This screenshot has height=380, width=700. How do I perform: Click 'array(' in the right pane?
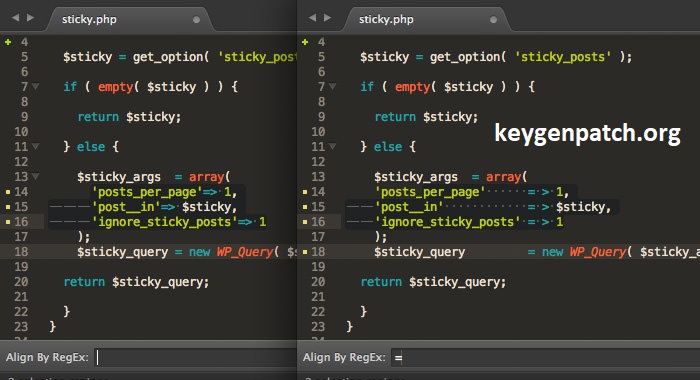click(x=507, y=177)
